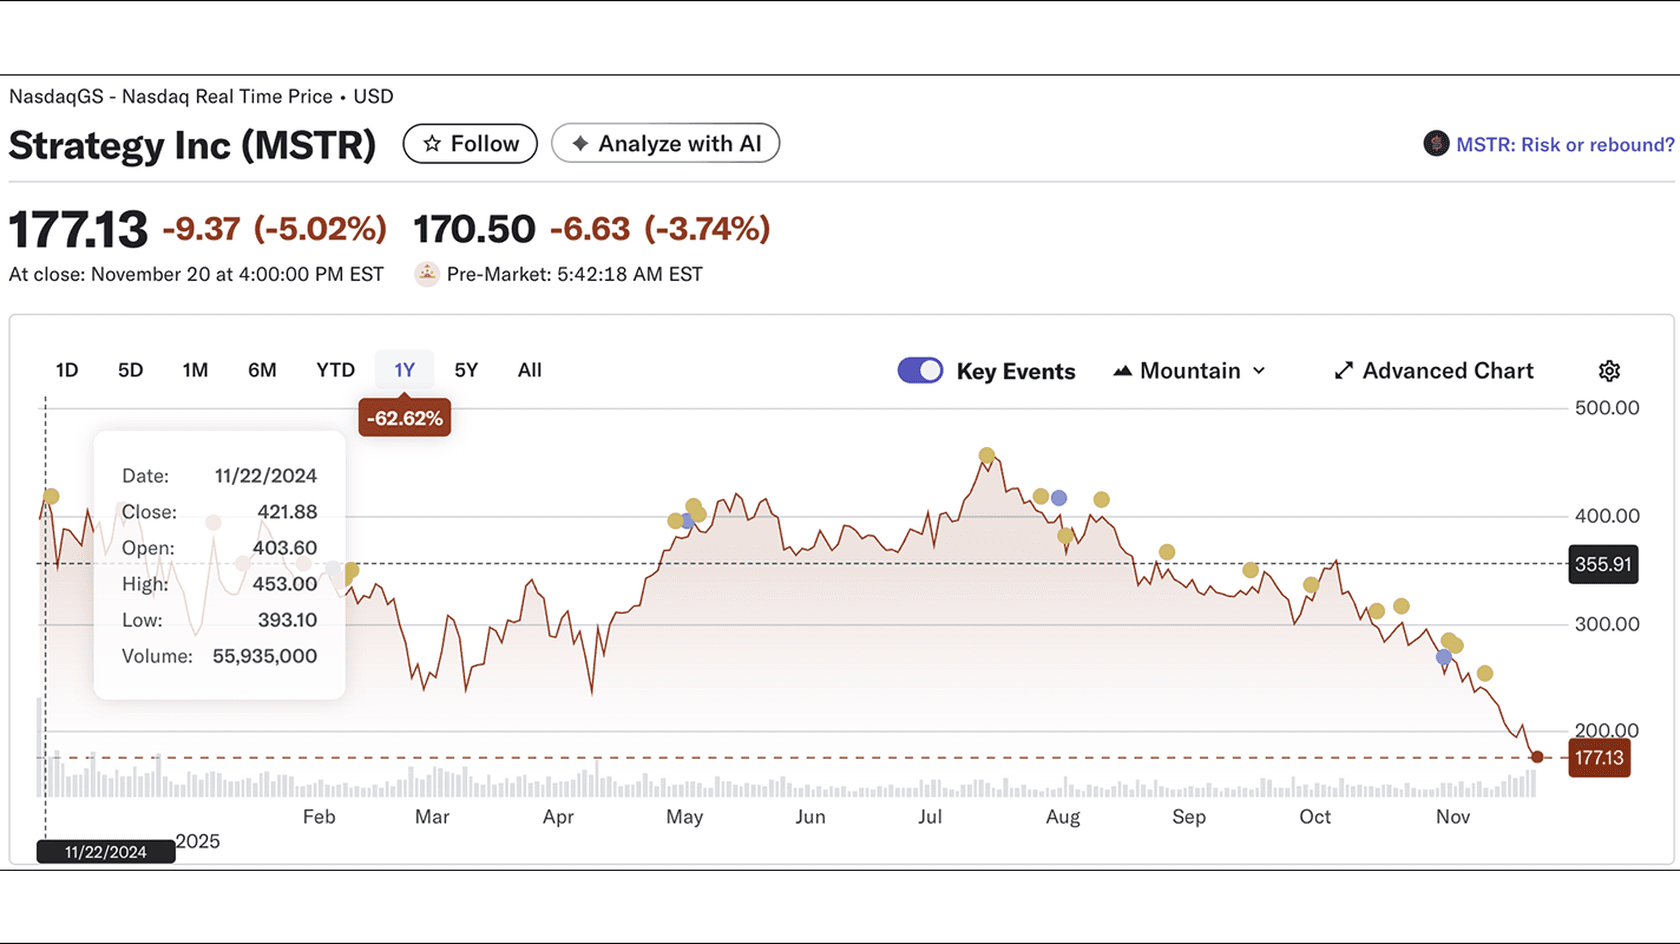Click the -62.62% performance badge

click(x=404, y=417)
